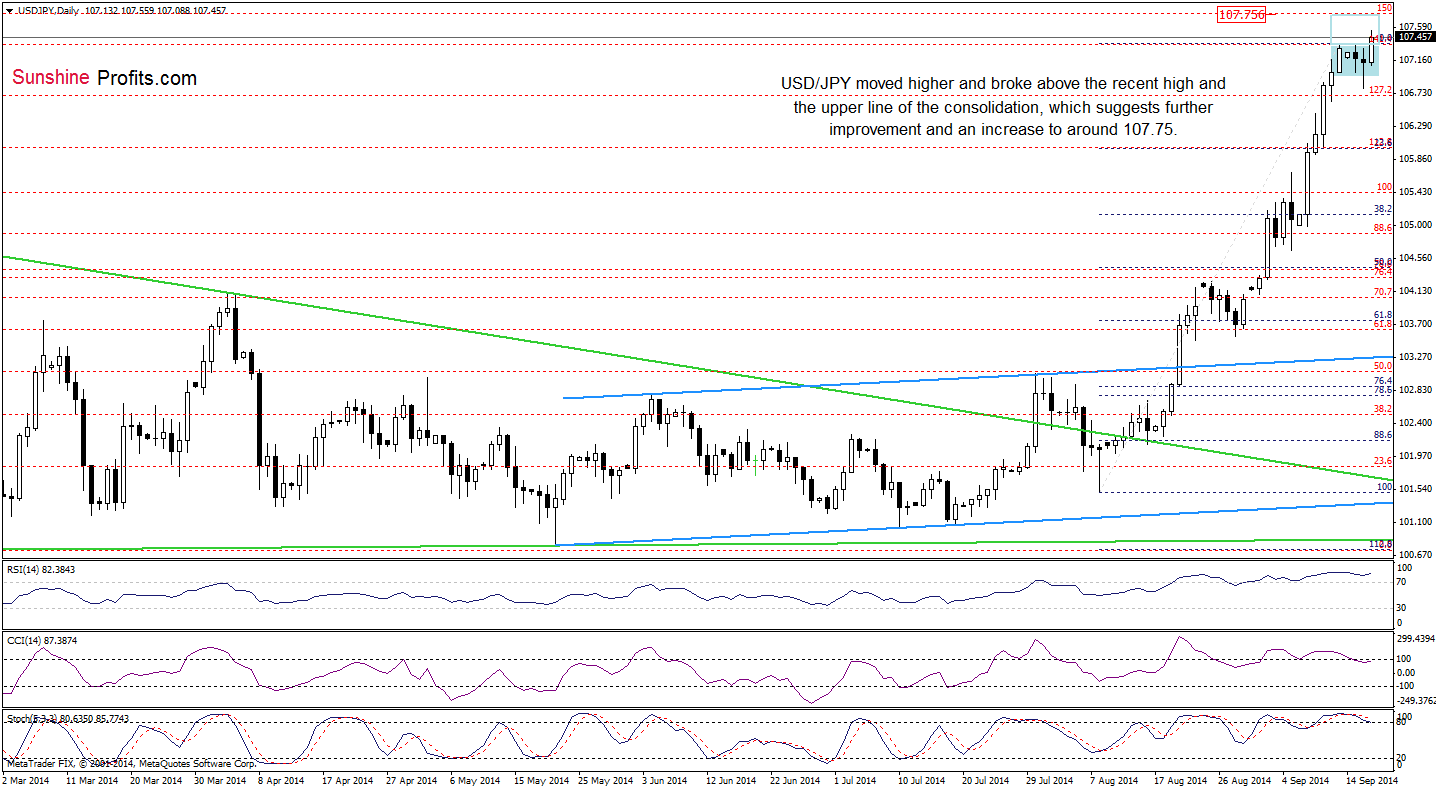Image resolution: width=1436 pixels, height=789 pixels.
Task: Click the 106.290 price axis label
Action: (1415, 125)
